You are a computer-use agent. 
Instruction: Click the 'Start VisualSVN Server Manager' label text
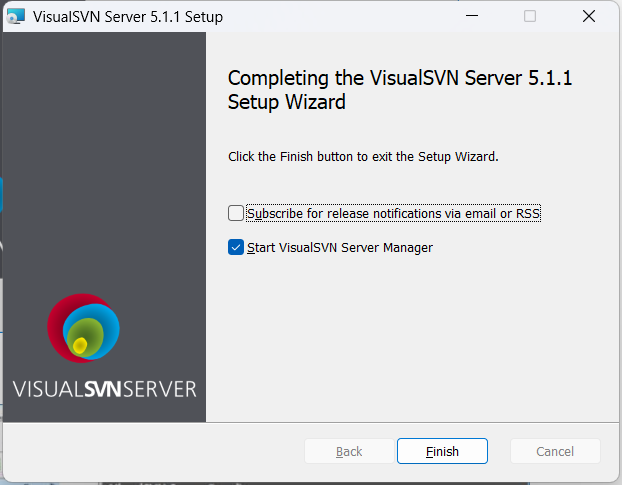click(x=340, y=247)
